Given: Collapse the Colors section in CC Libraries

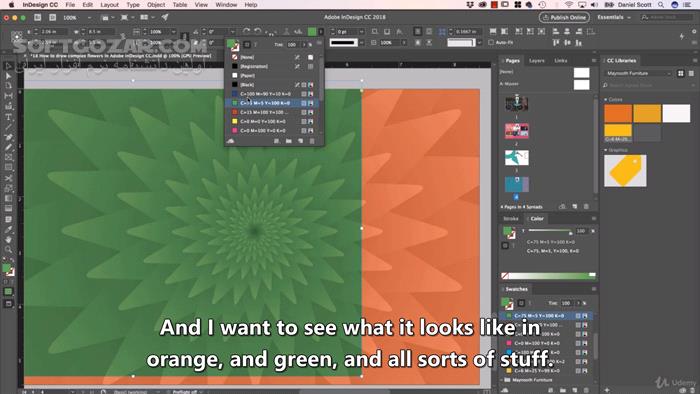Looking at the screenshot, I should click(606, 100).
